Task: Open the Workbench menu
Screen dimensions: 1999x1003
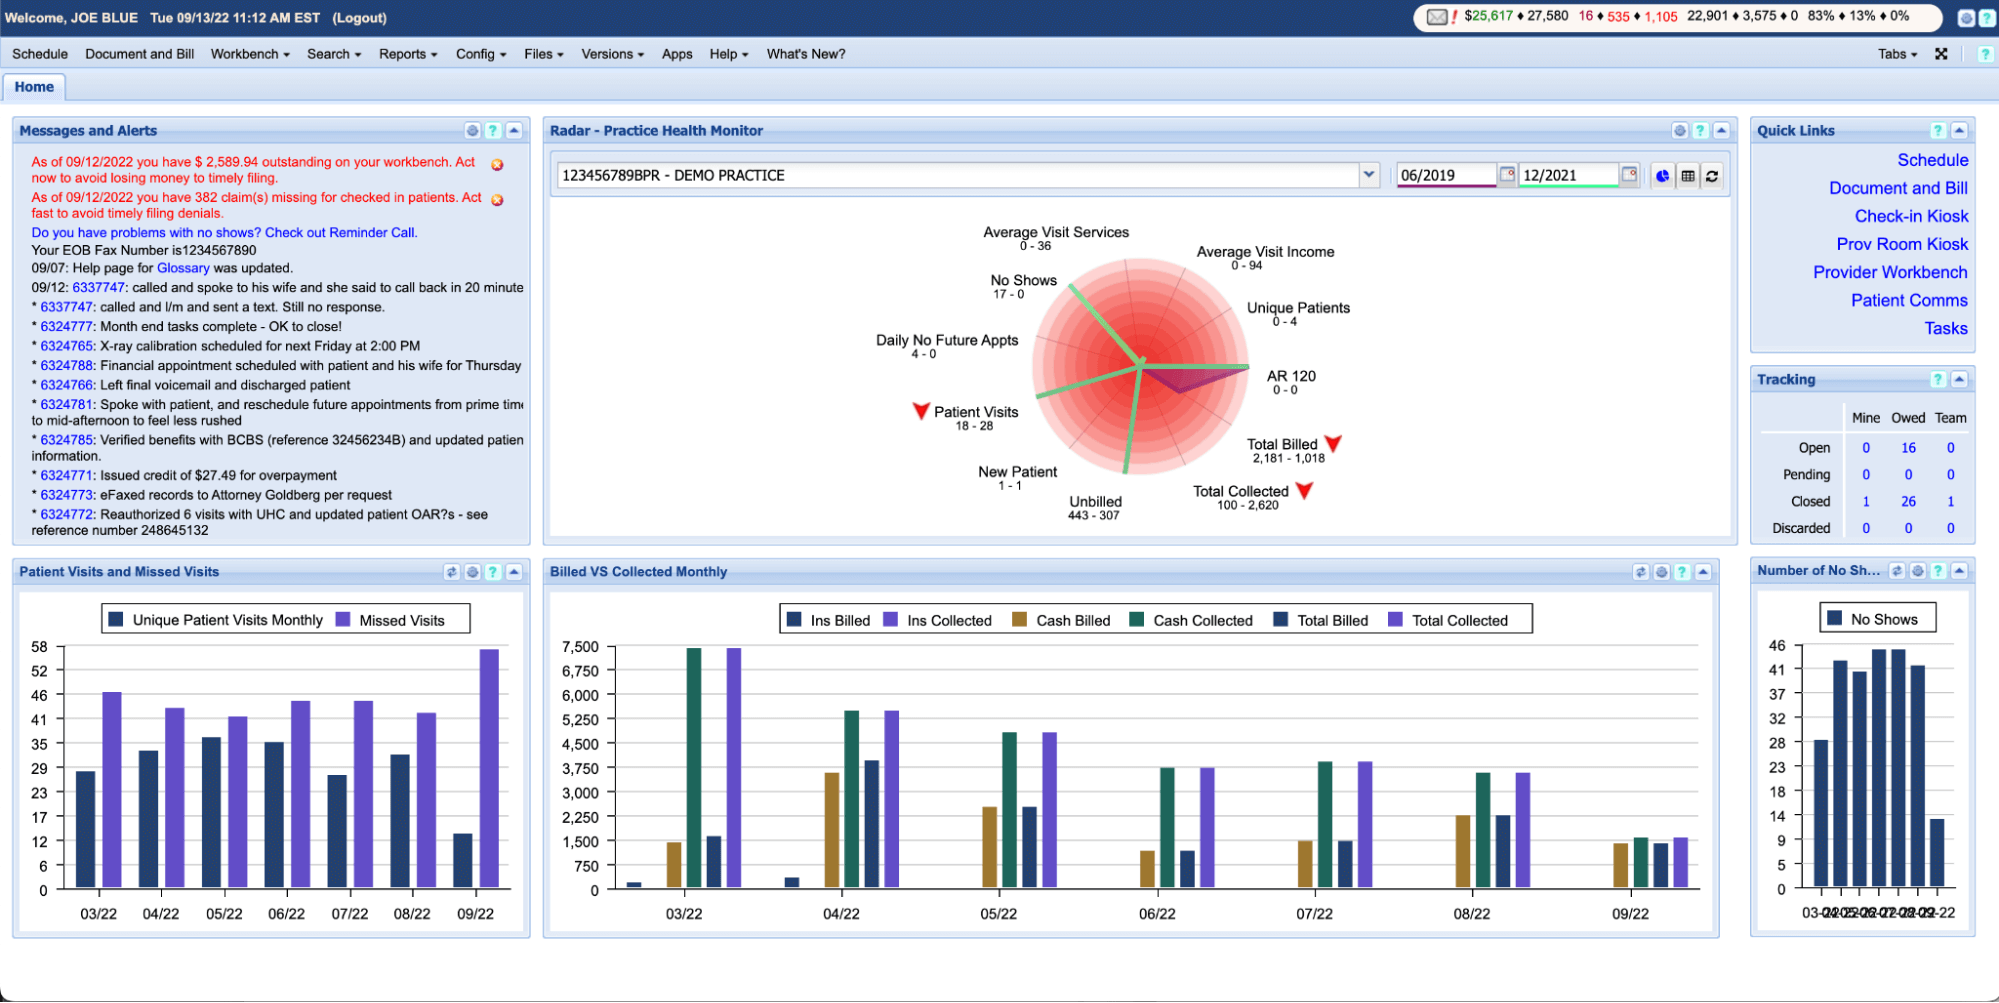Action: point(250,54)
